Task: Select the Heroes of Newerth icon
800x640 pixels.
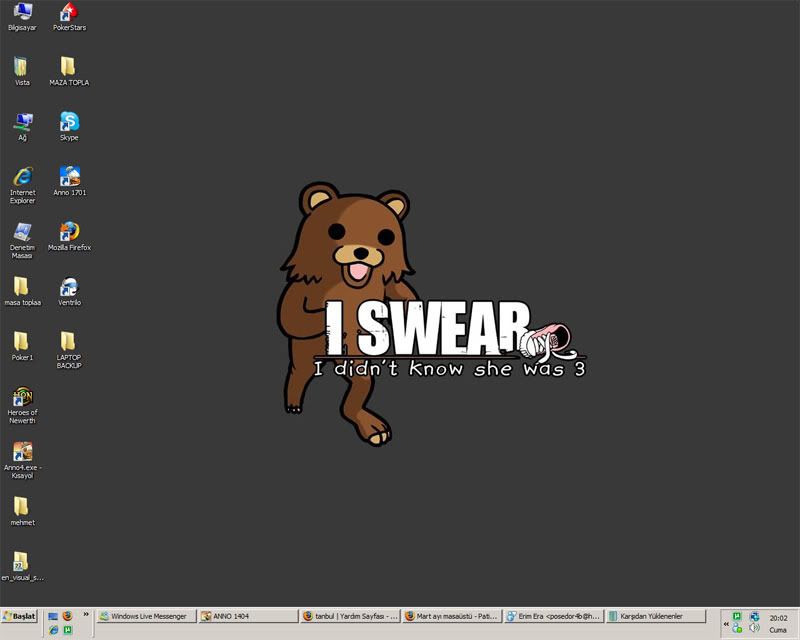Action: pyautogui.click(x=22, y=397)
